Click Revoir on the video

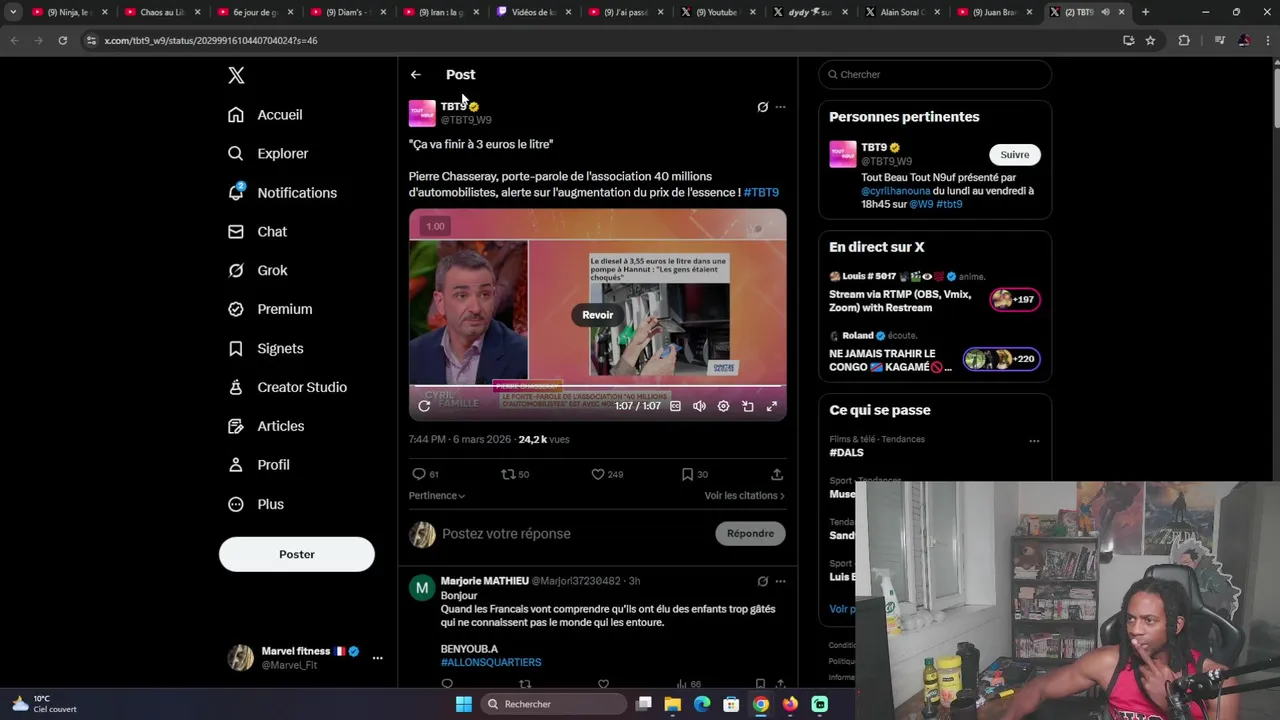(x=598, y=315)
